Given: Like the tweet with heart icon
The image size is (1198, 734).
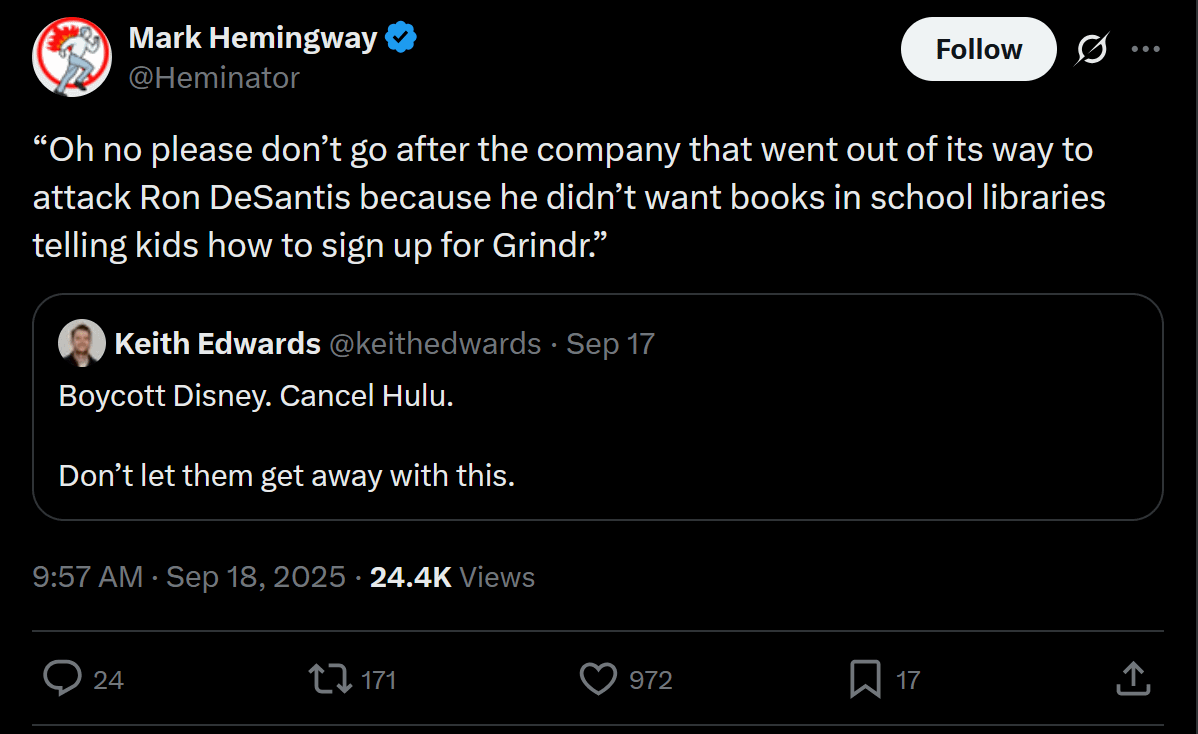Looking at the screenshot, I should tap(598, 678).
